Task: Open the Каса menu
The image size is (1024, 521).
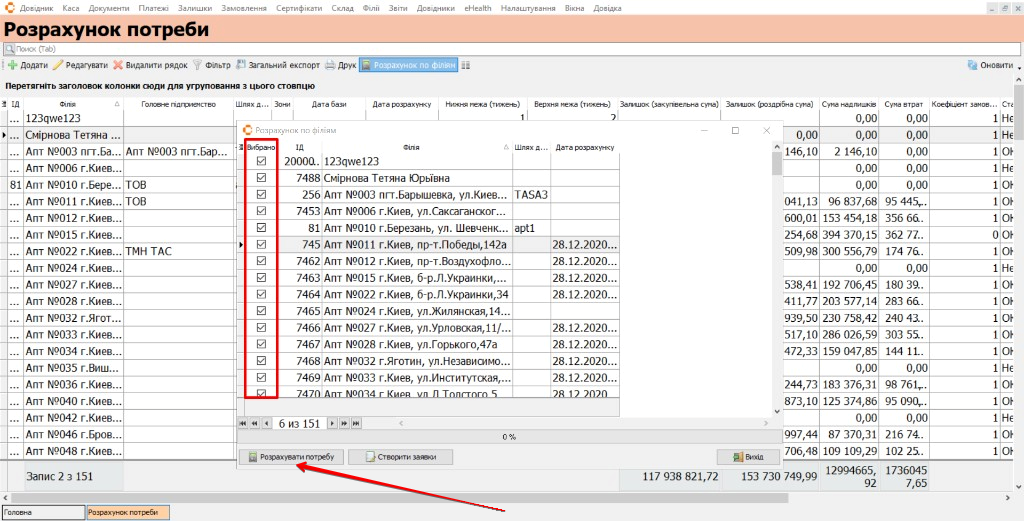Action: (71, 8)
